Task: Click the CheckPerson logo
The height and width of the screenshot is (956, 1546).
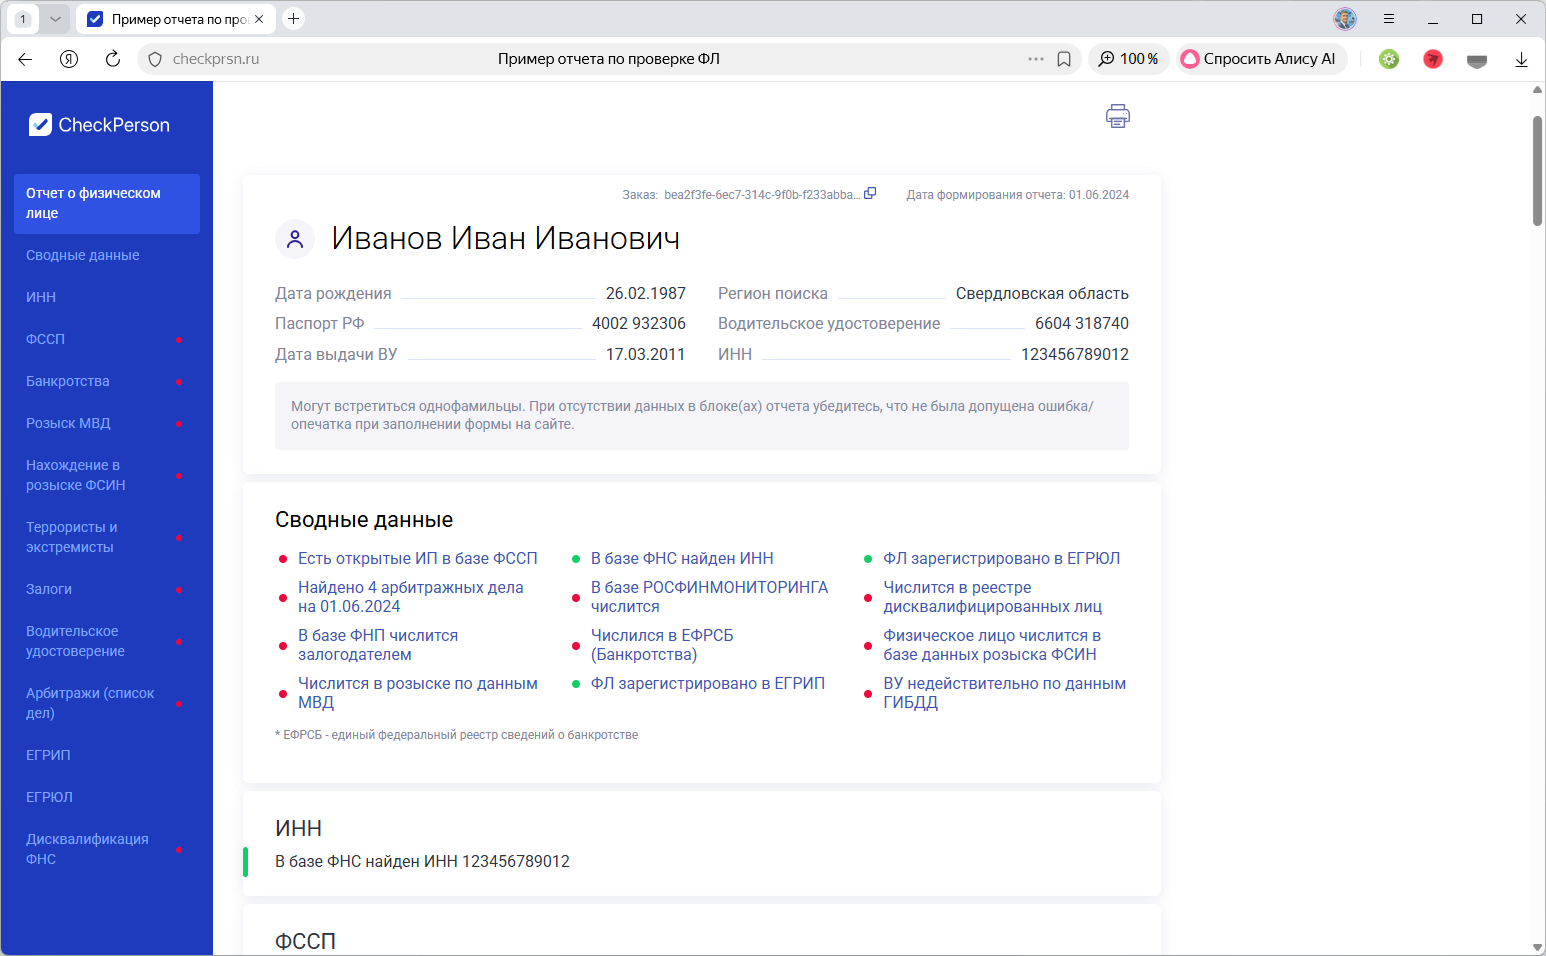Action: (x=98, y=124)
